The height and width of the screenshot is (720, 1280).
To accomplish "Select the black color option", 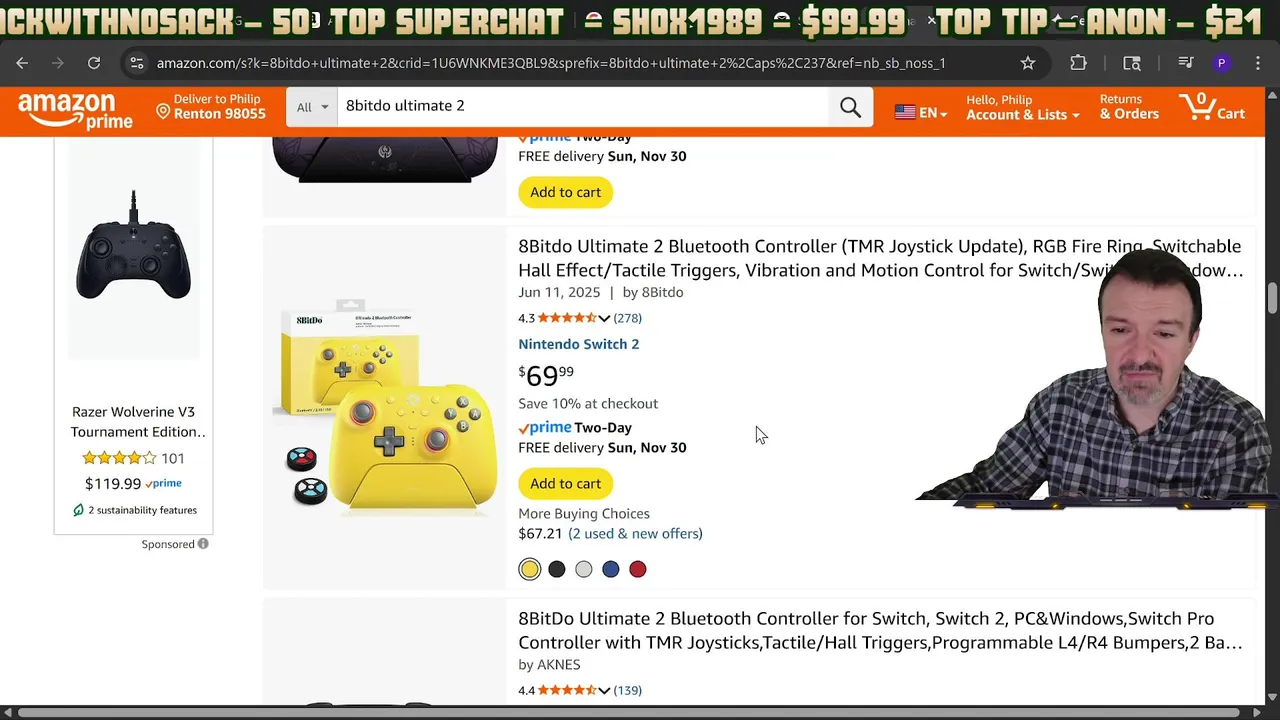I will click(557, 569).
